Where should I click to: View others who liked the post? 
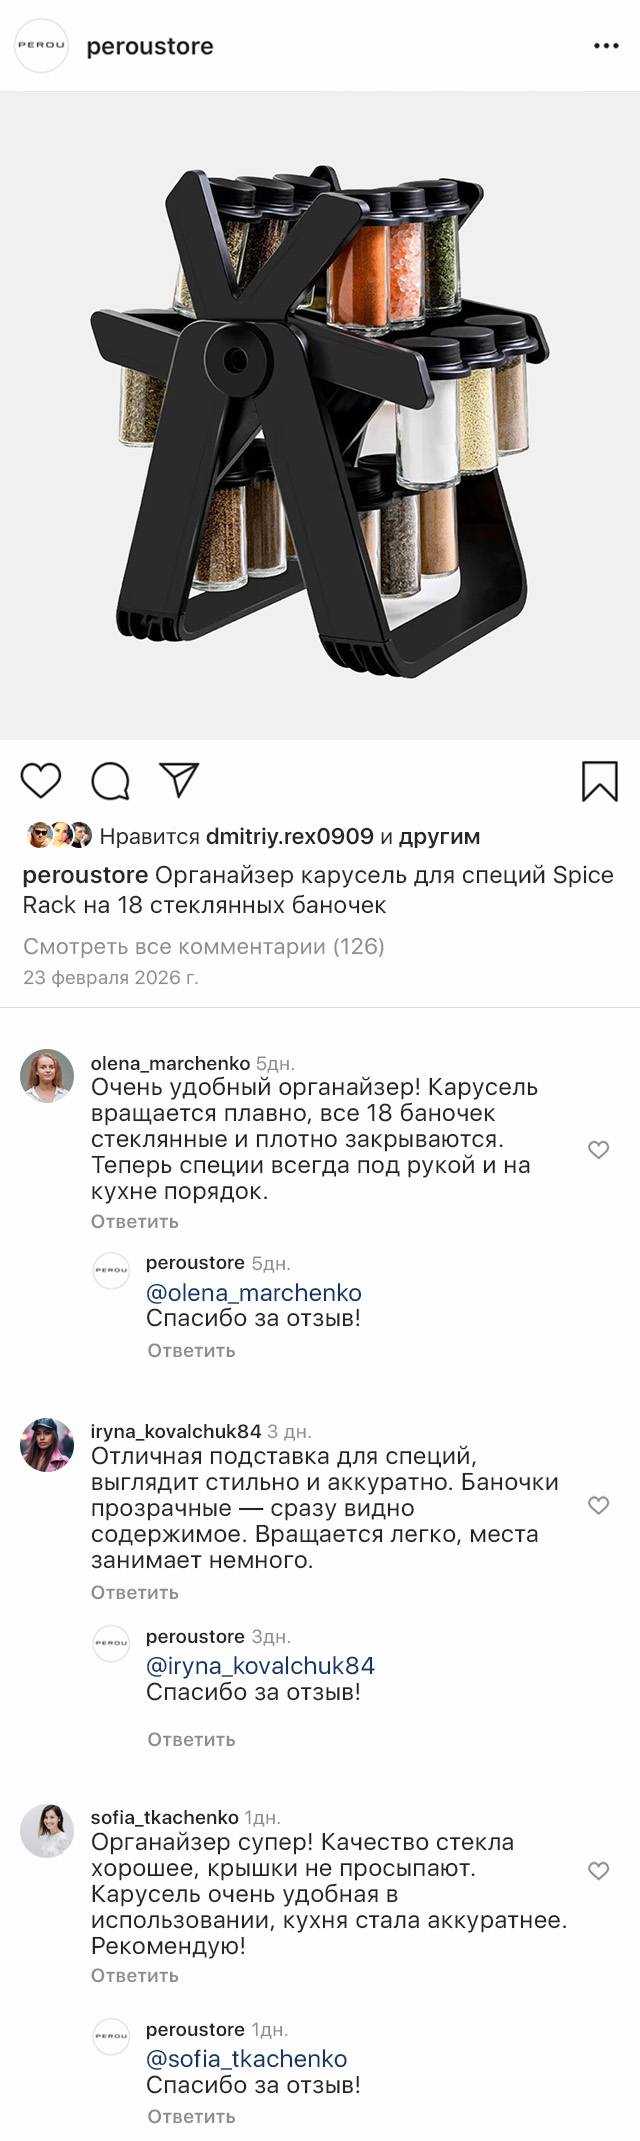coord(439,836)
